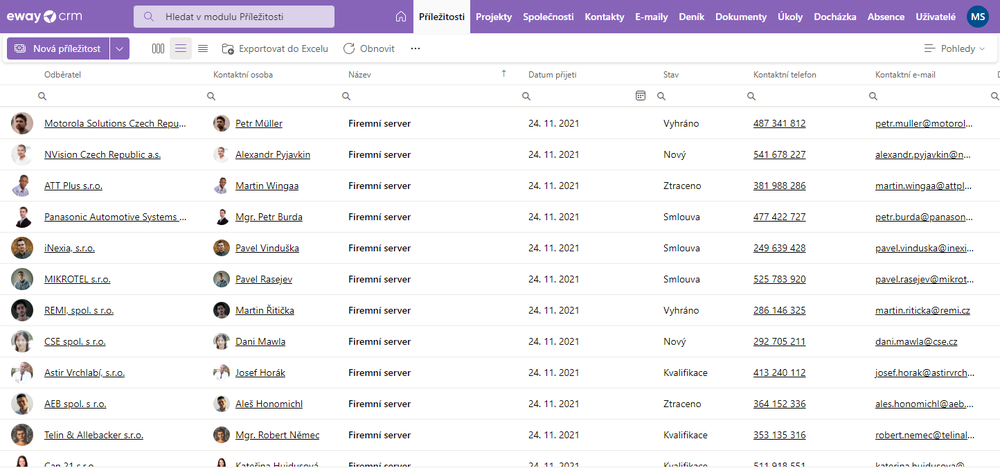1000x475 pixels.
Task: Open the Úkoly tab
Action: (x=790, y=17)
